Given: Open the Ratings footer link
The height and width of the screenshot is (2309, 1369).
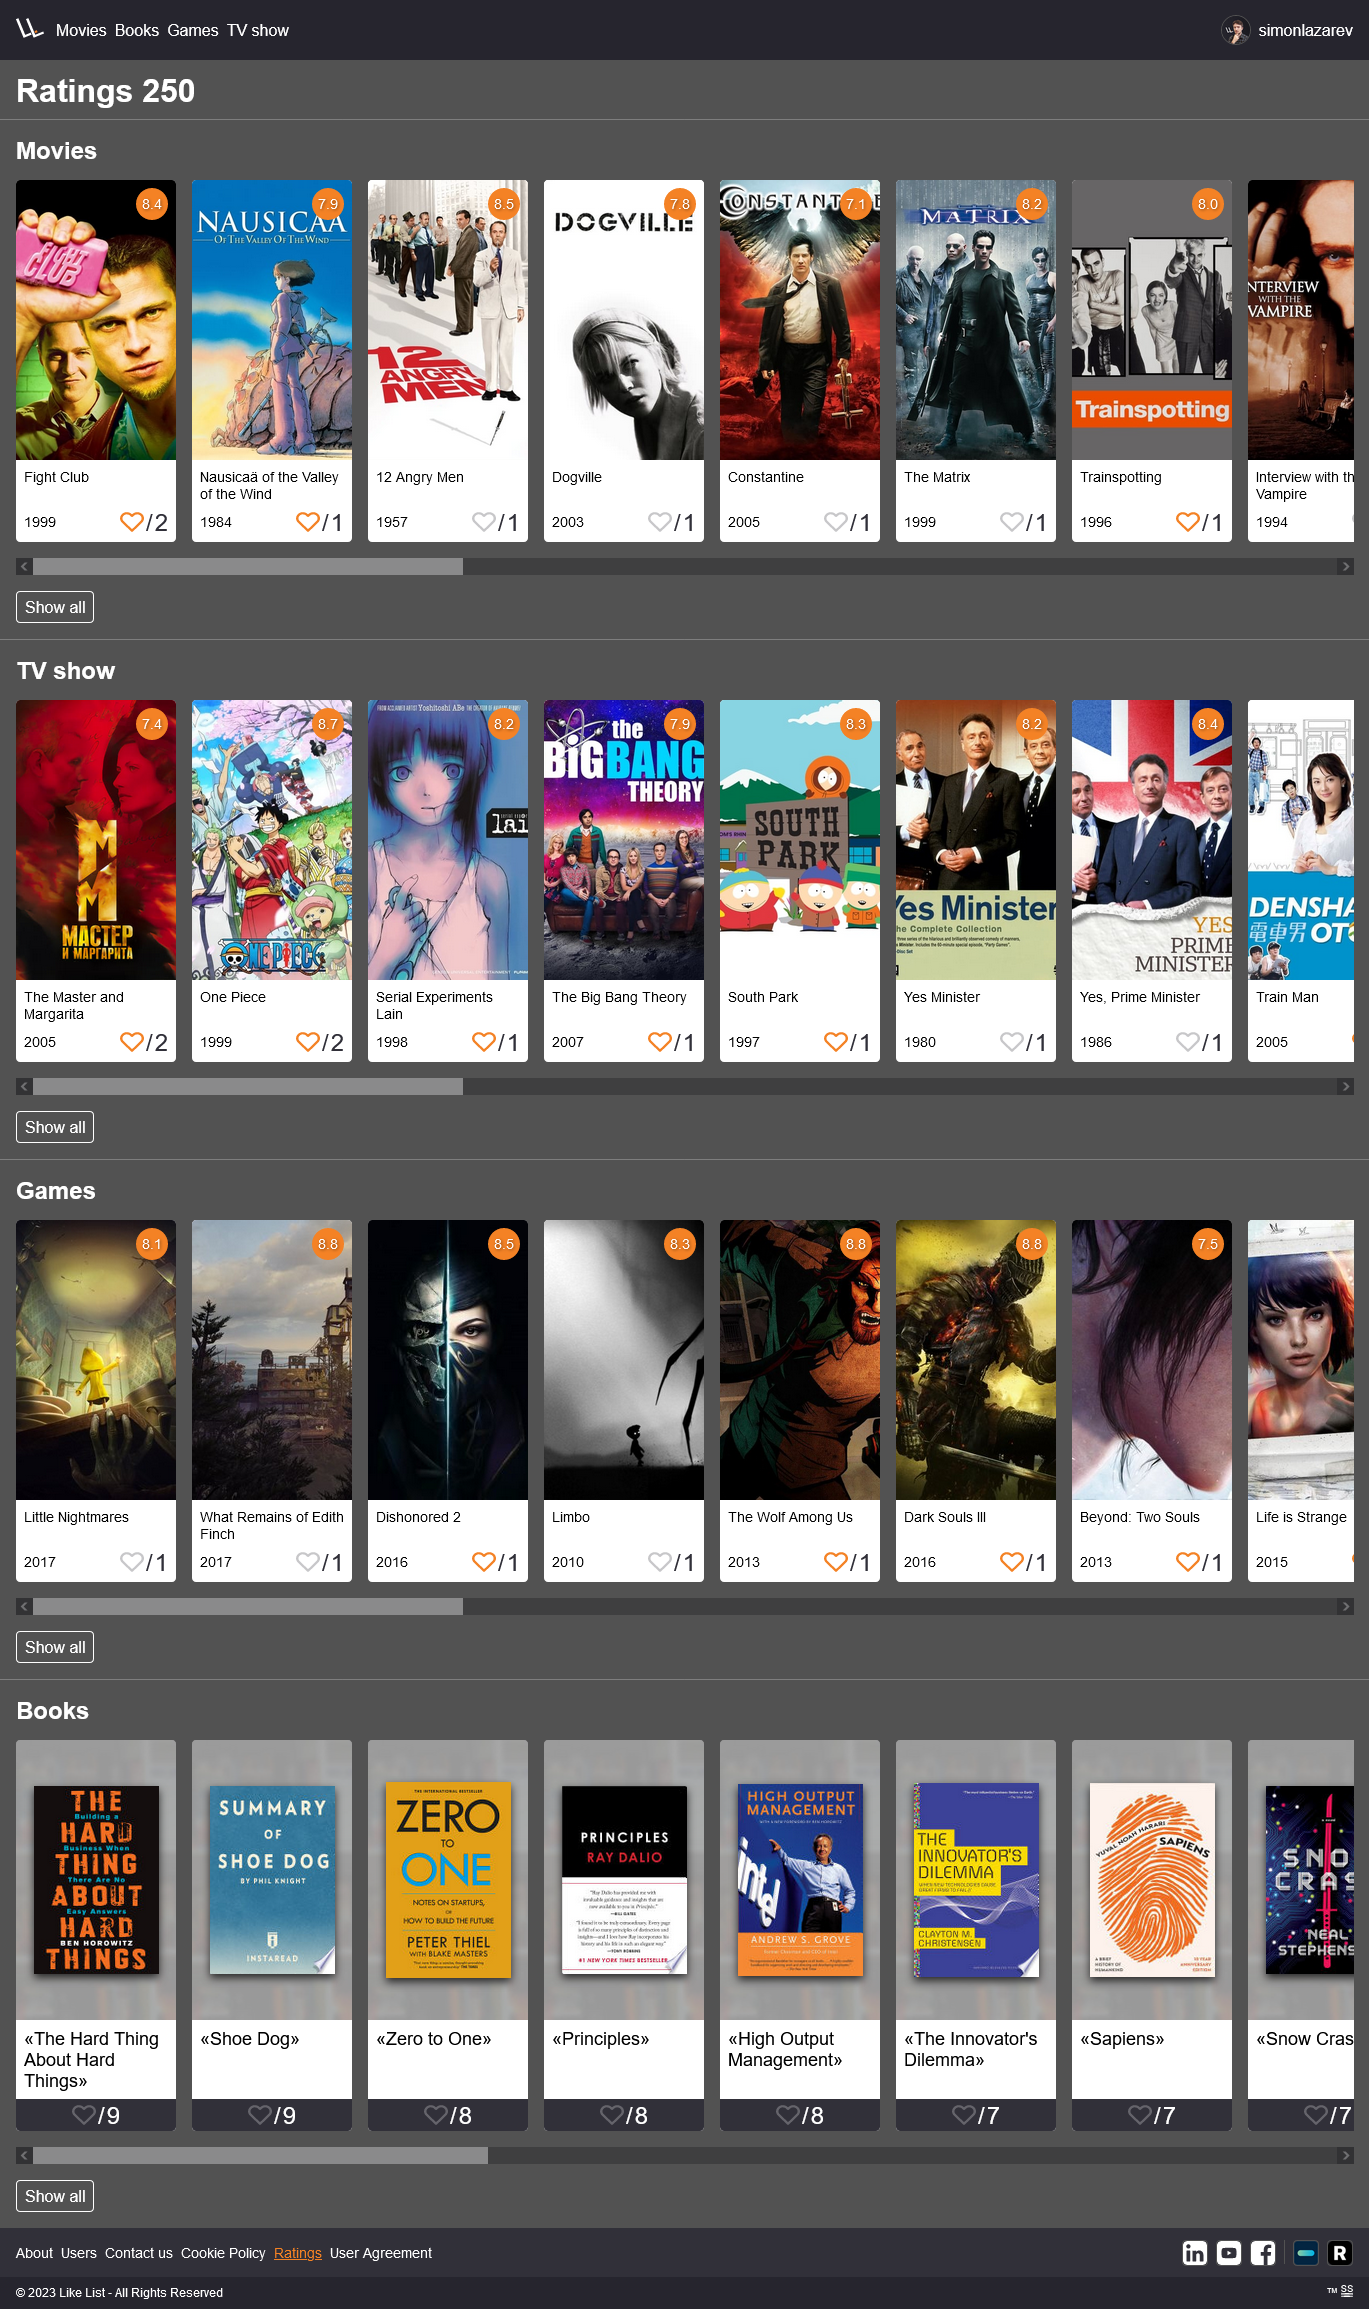Looking at the screenshot, I should 298,2253.
